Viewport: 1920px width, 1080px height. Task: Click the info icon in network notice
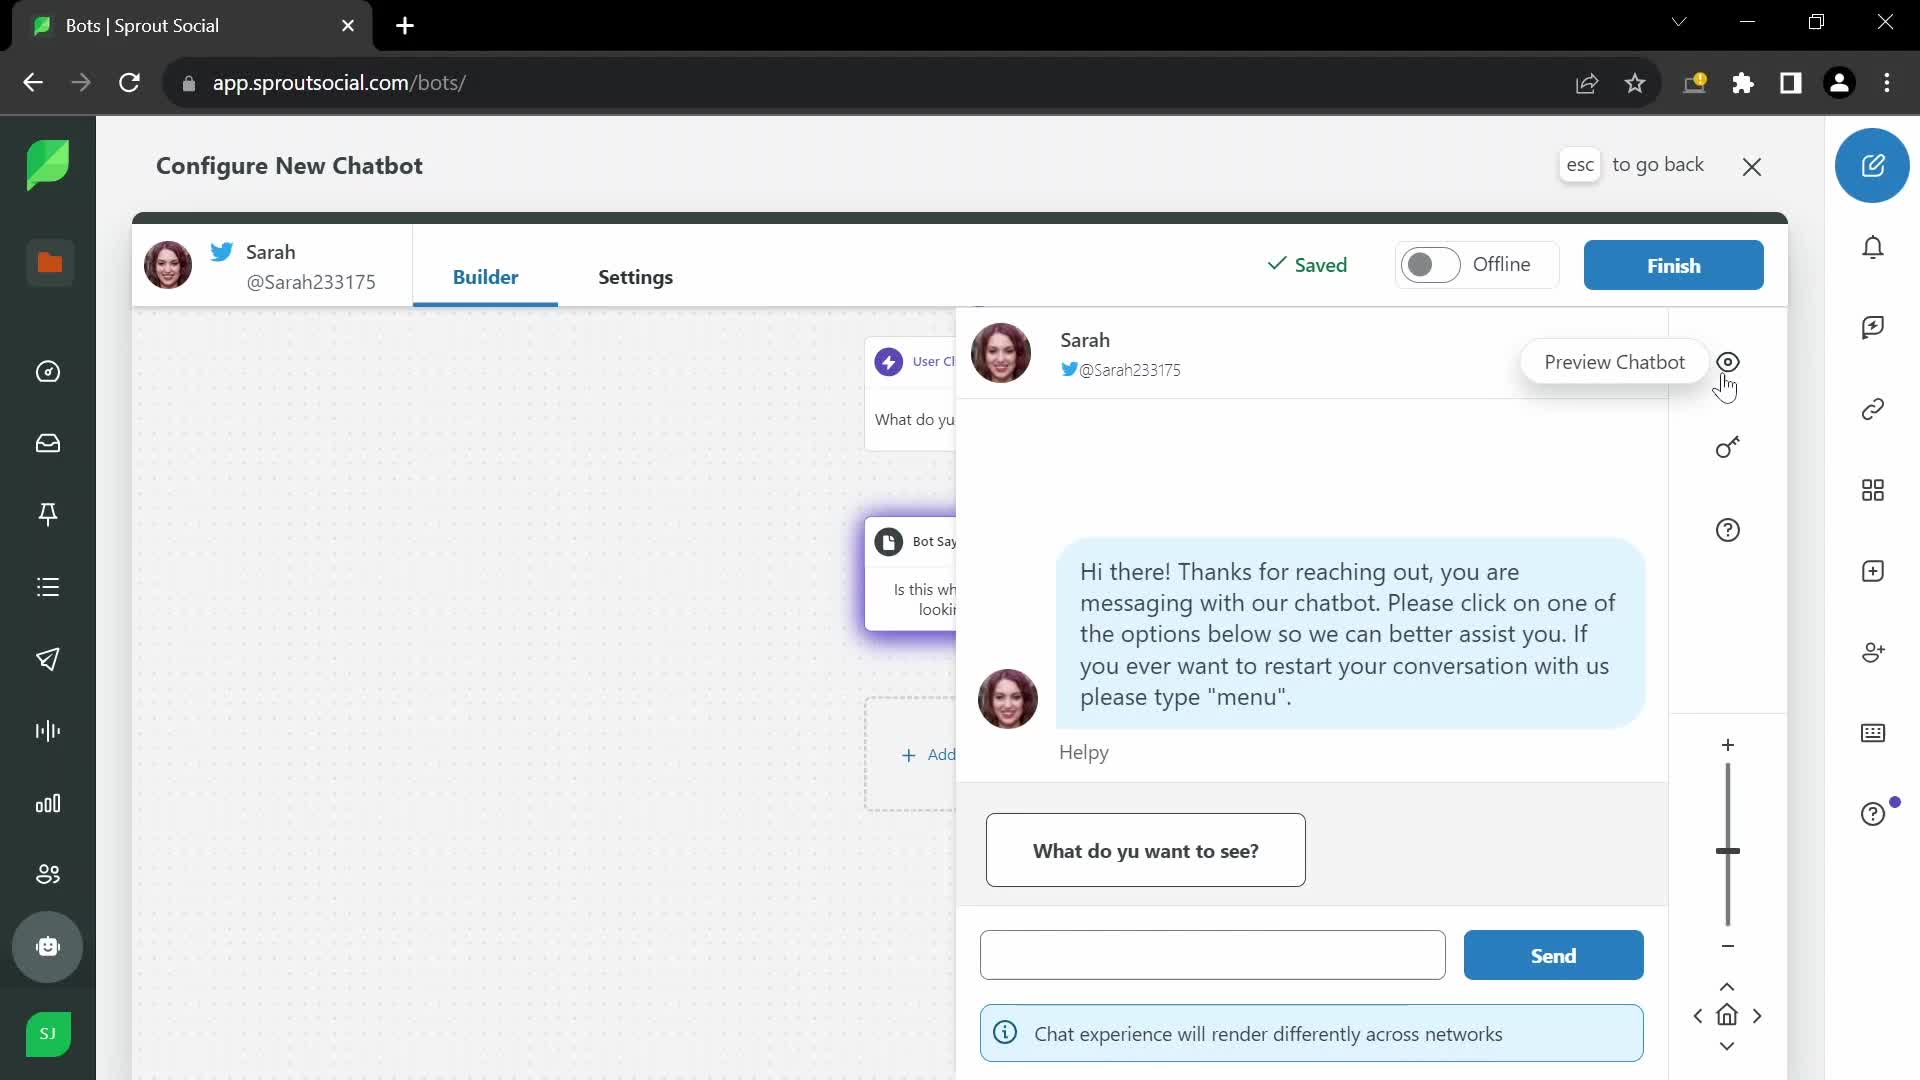(x=1005, y=1033)
